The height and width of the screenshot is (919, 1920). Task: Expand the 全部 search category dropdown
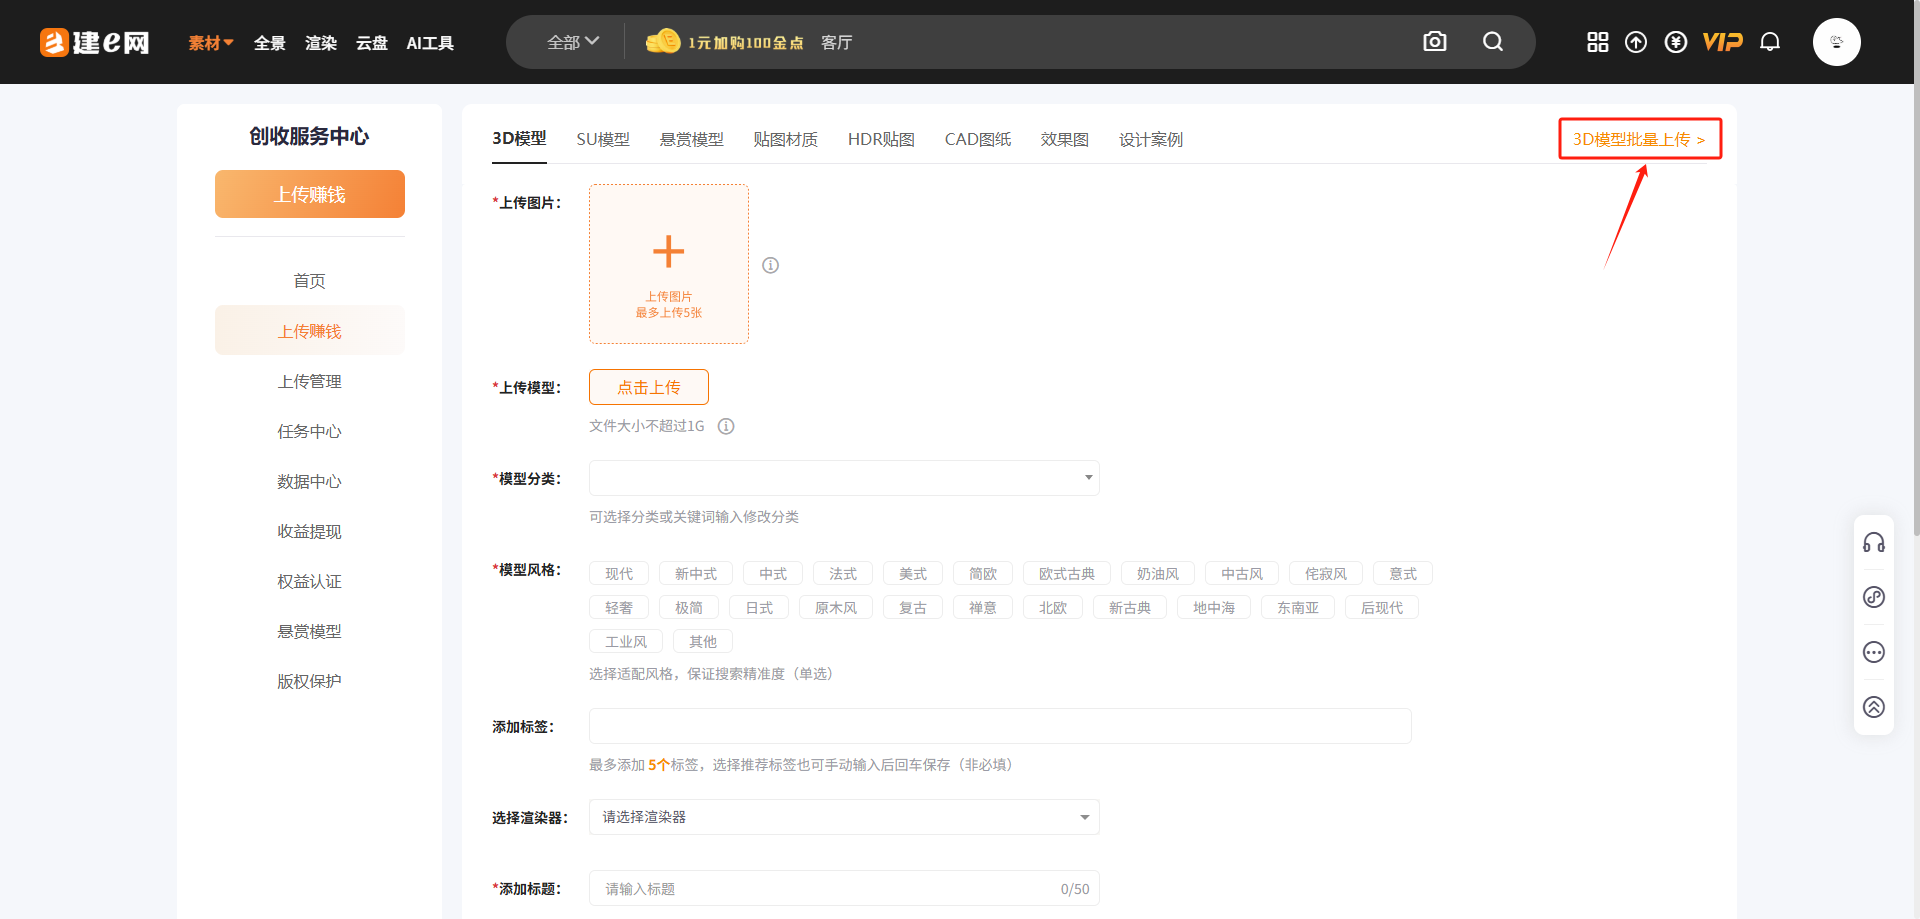click(x=572, y=42)
